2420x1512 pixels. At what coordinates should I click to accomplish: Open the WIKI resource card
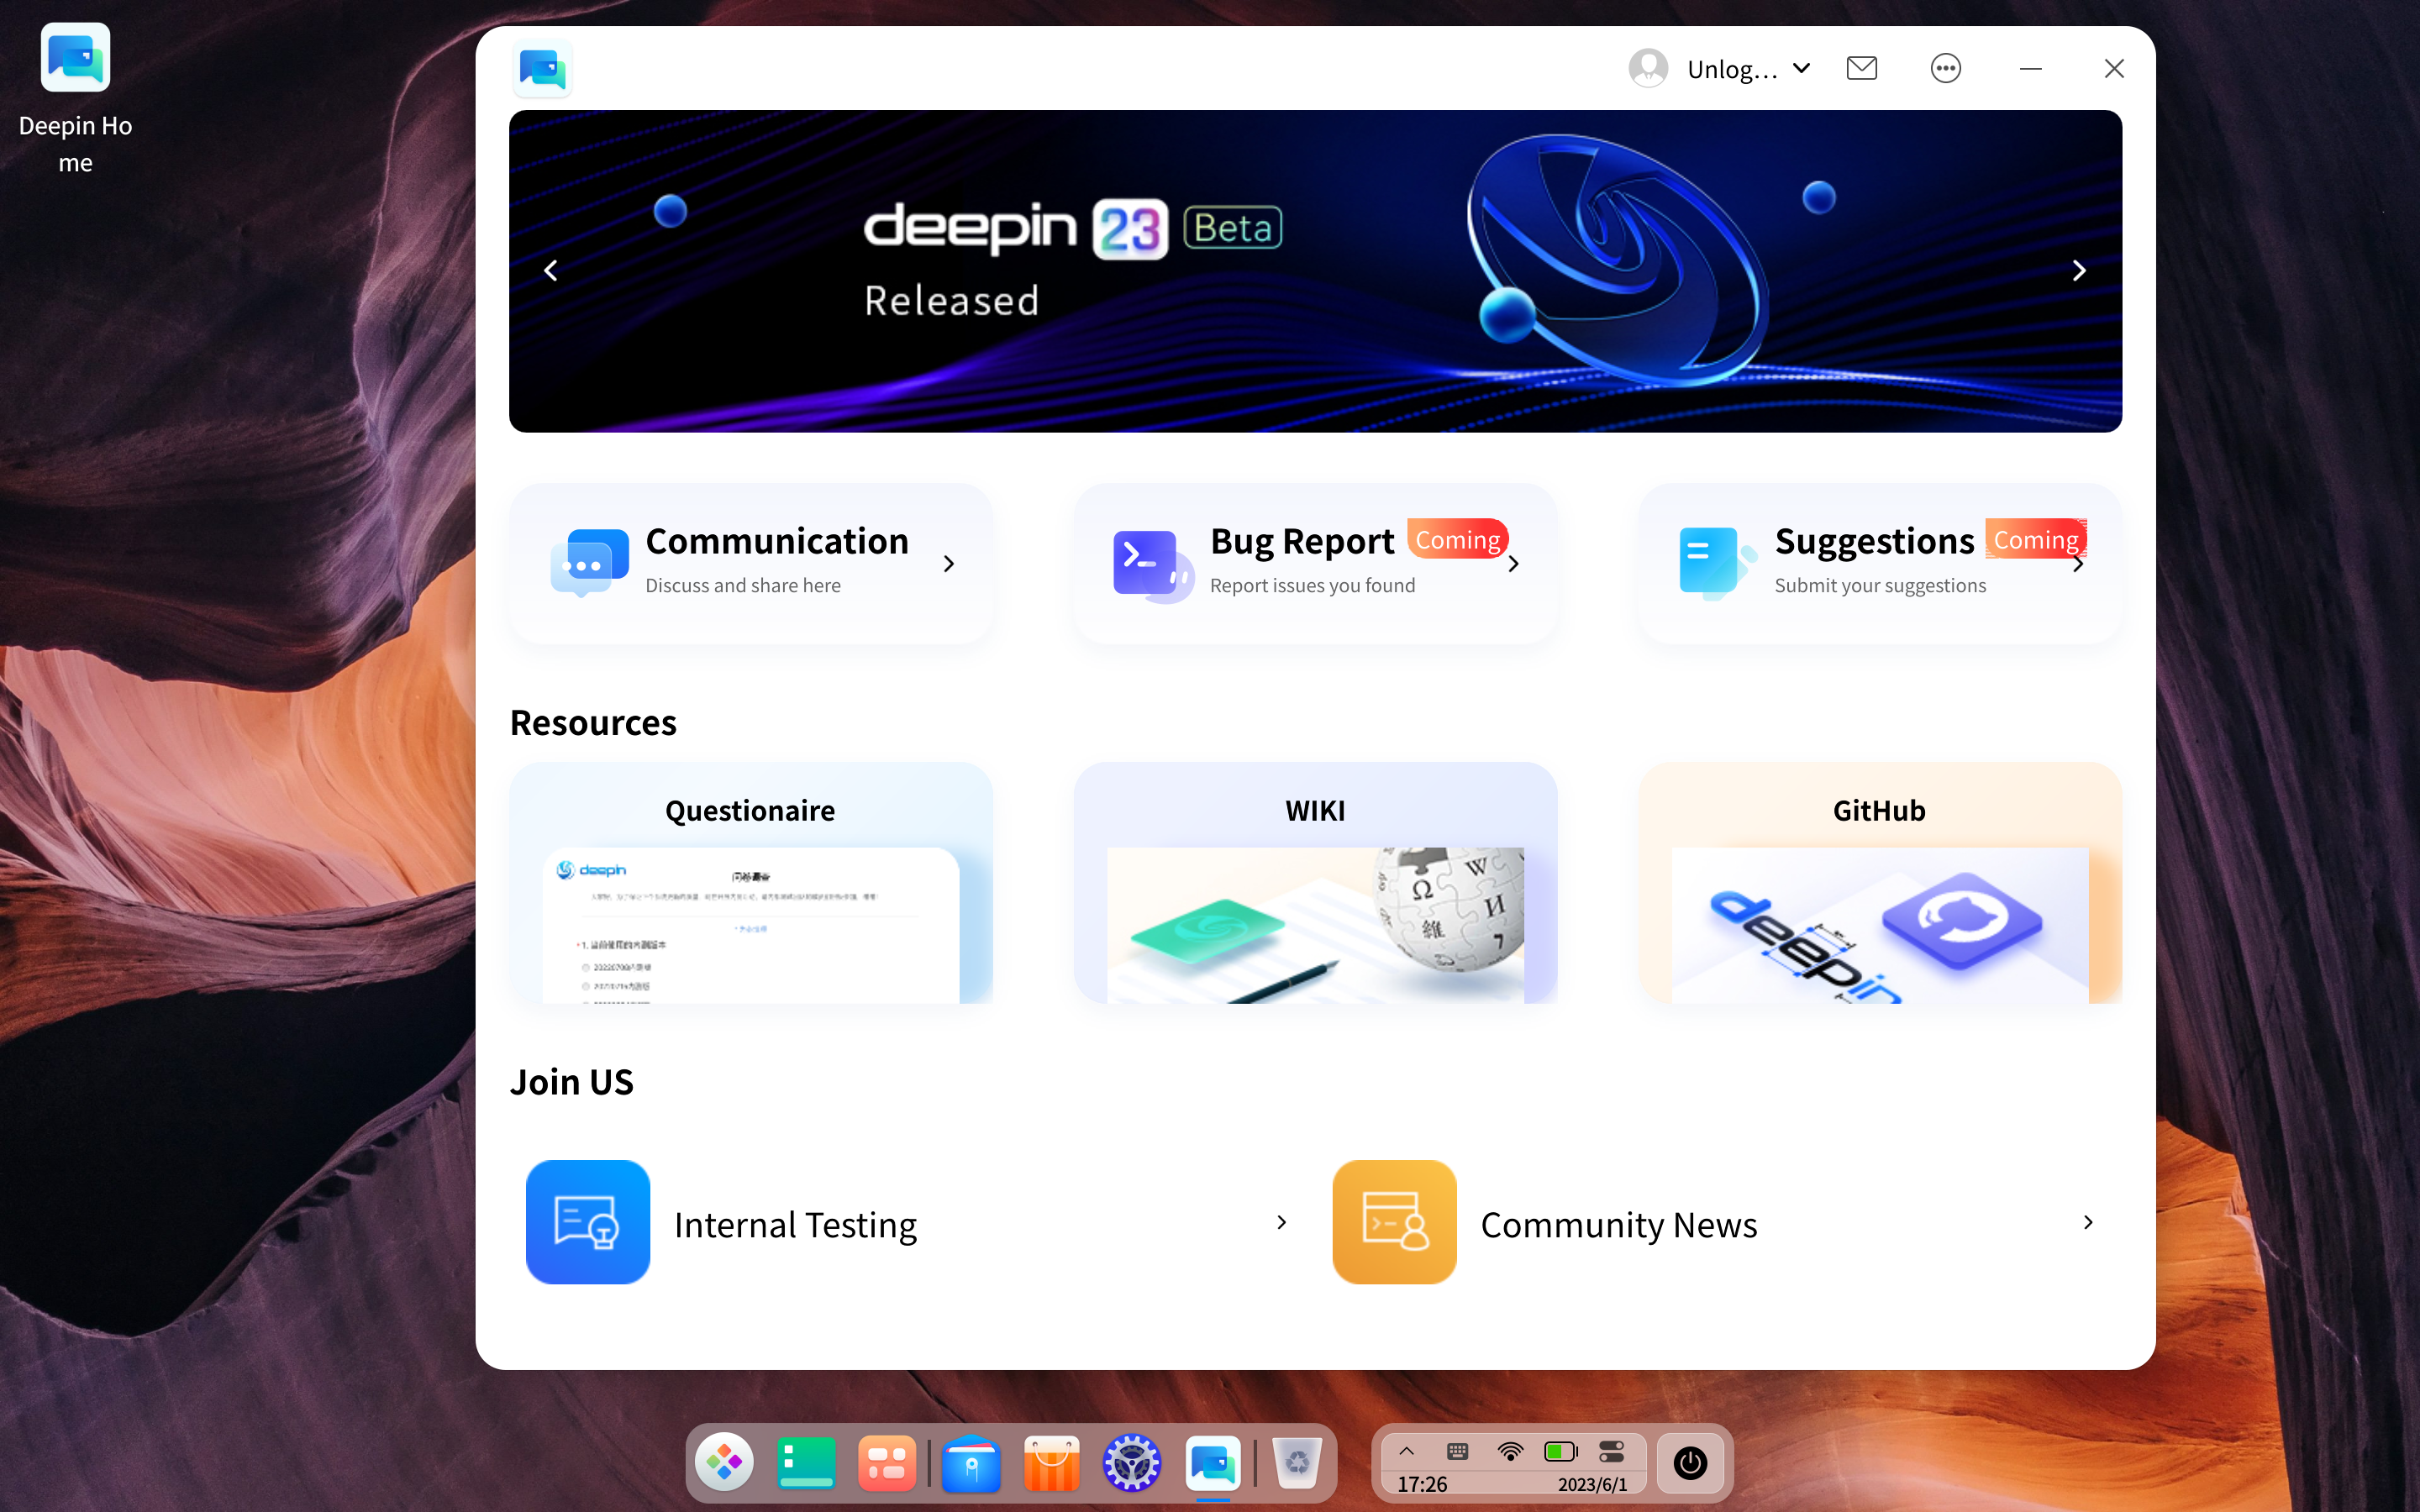[1315, 883]
